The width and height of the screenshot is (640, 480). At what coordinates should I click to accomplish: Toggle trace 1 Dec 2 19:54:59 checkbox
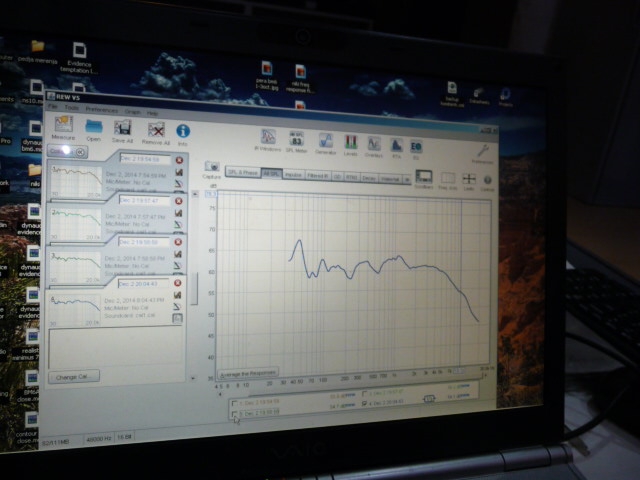pos(234,403)
